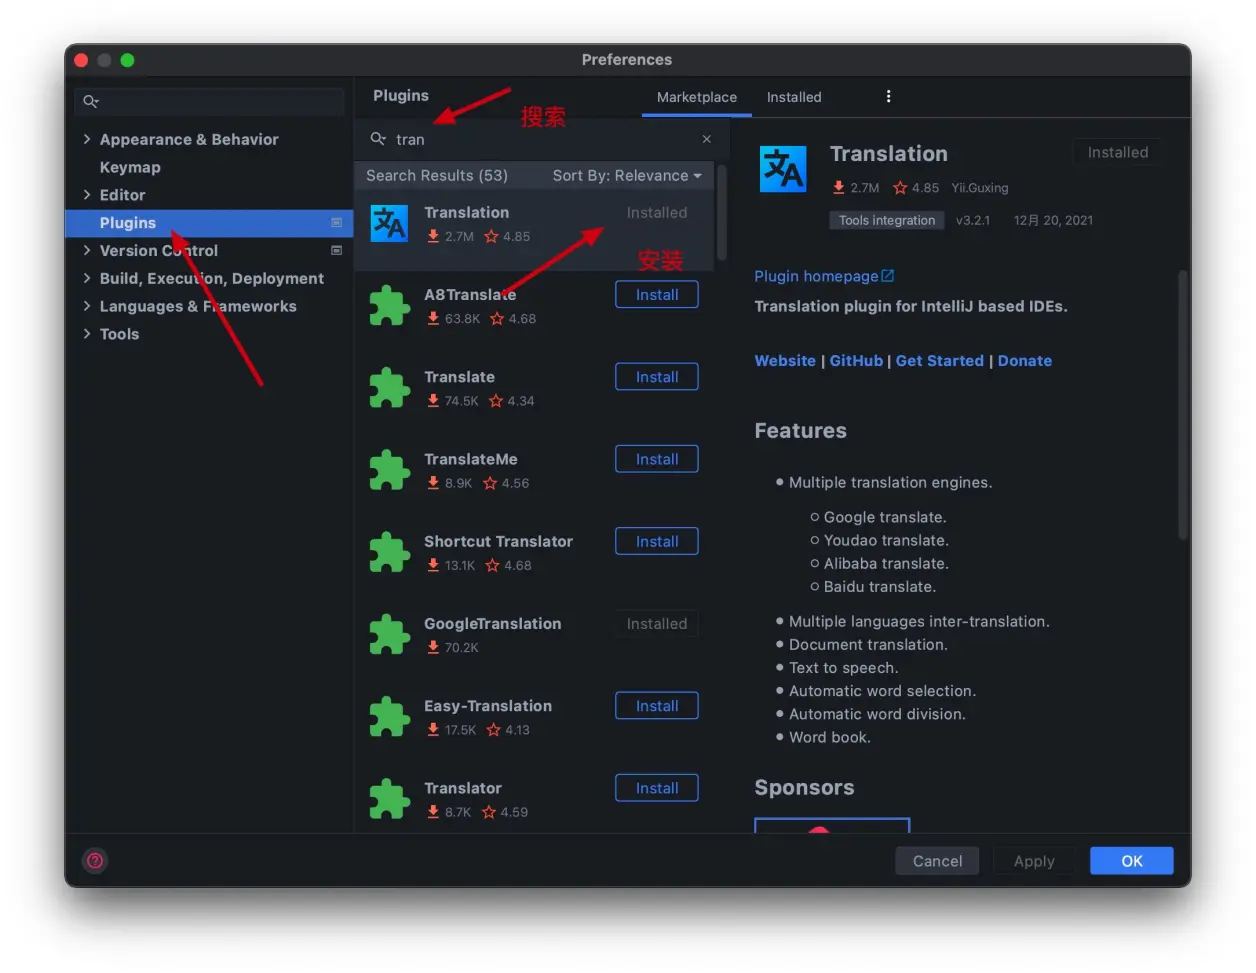This screenshot has height=973, width=1256.
Task: Focus the plugin search field containing 'tran'
Action: pos(541,139)
